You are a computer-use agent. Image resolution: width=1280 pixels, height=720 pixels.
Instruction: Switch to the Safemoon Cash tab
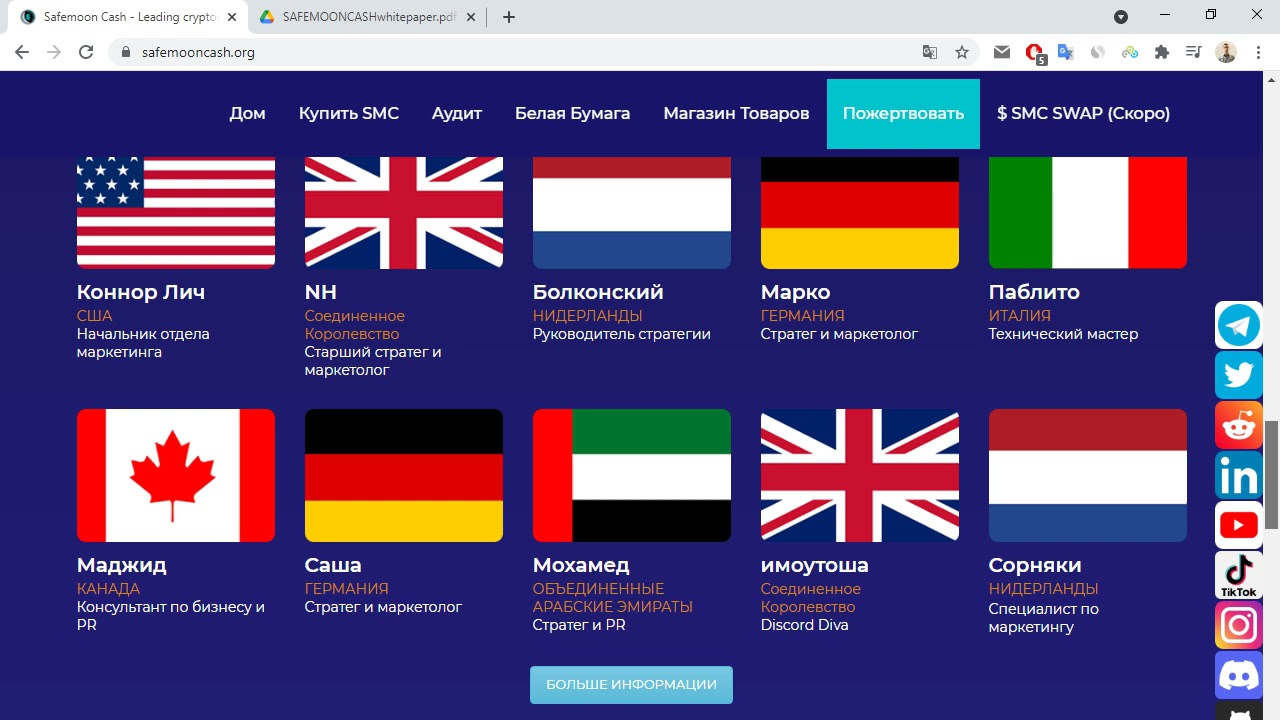point(127,17)
